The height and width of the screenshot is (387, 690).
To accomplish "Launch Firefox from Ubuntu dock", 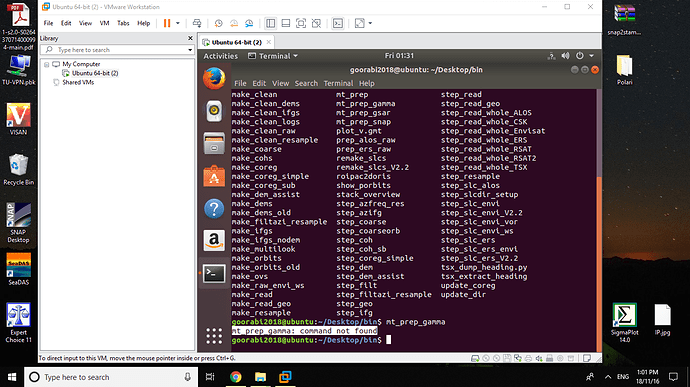I will pos(214,78).
